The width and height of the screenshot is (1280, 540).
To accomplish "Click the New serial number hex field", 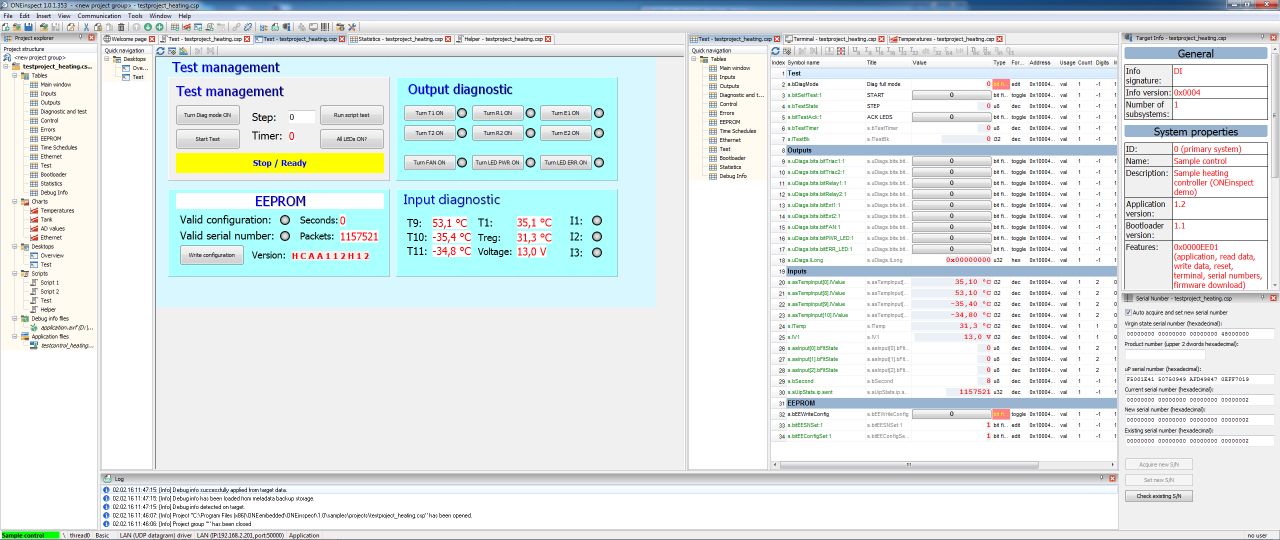I will [1199, 418].
